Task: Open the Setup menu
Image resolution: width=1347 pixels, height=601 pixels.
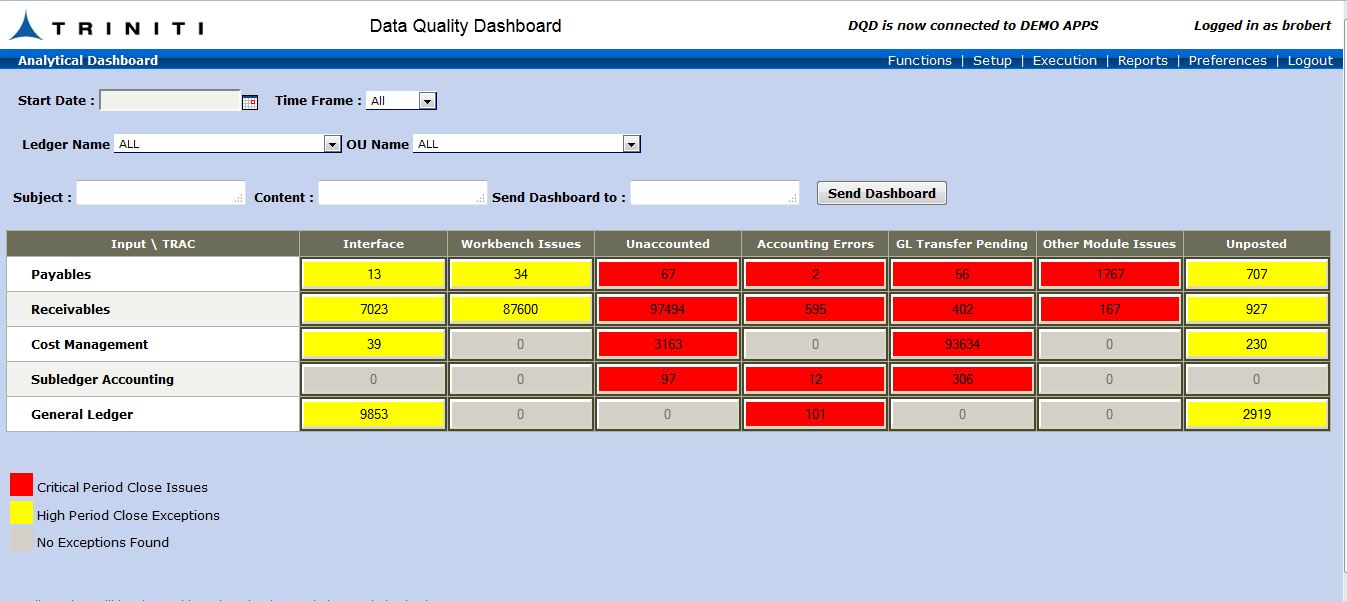Action: pos(992,60)
